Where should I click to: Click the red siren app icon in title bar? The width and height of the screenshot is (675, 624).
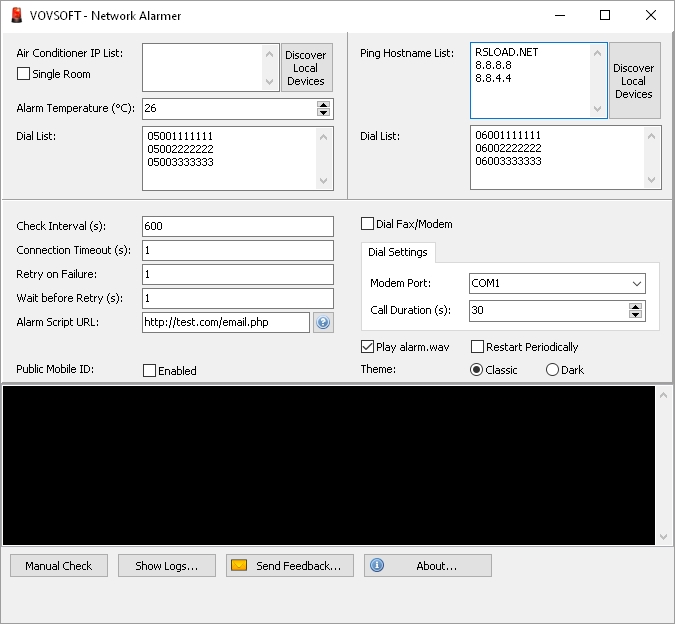(x=17, y=15)
